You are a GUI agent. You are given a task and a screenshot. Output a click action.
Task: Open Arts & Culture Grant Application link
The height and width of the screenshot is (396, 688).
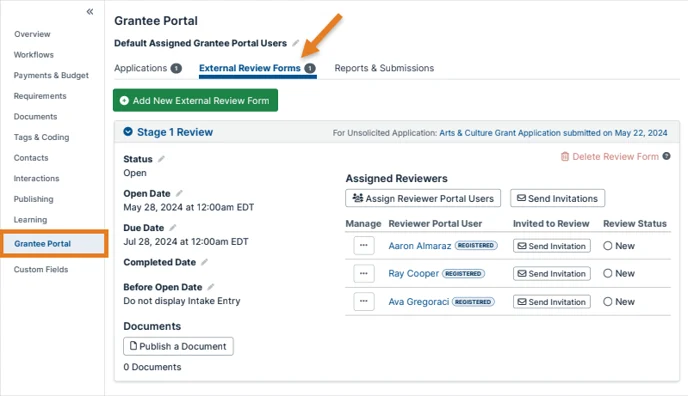coord(553,133)
